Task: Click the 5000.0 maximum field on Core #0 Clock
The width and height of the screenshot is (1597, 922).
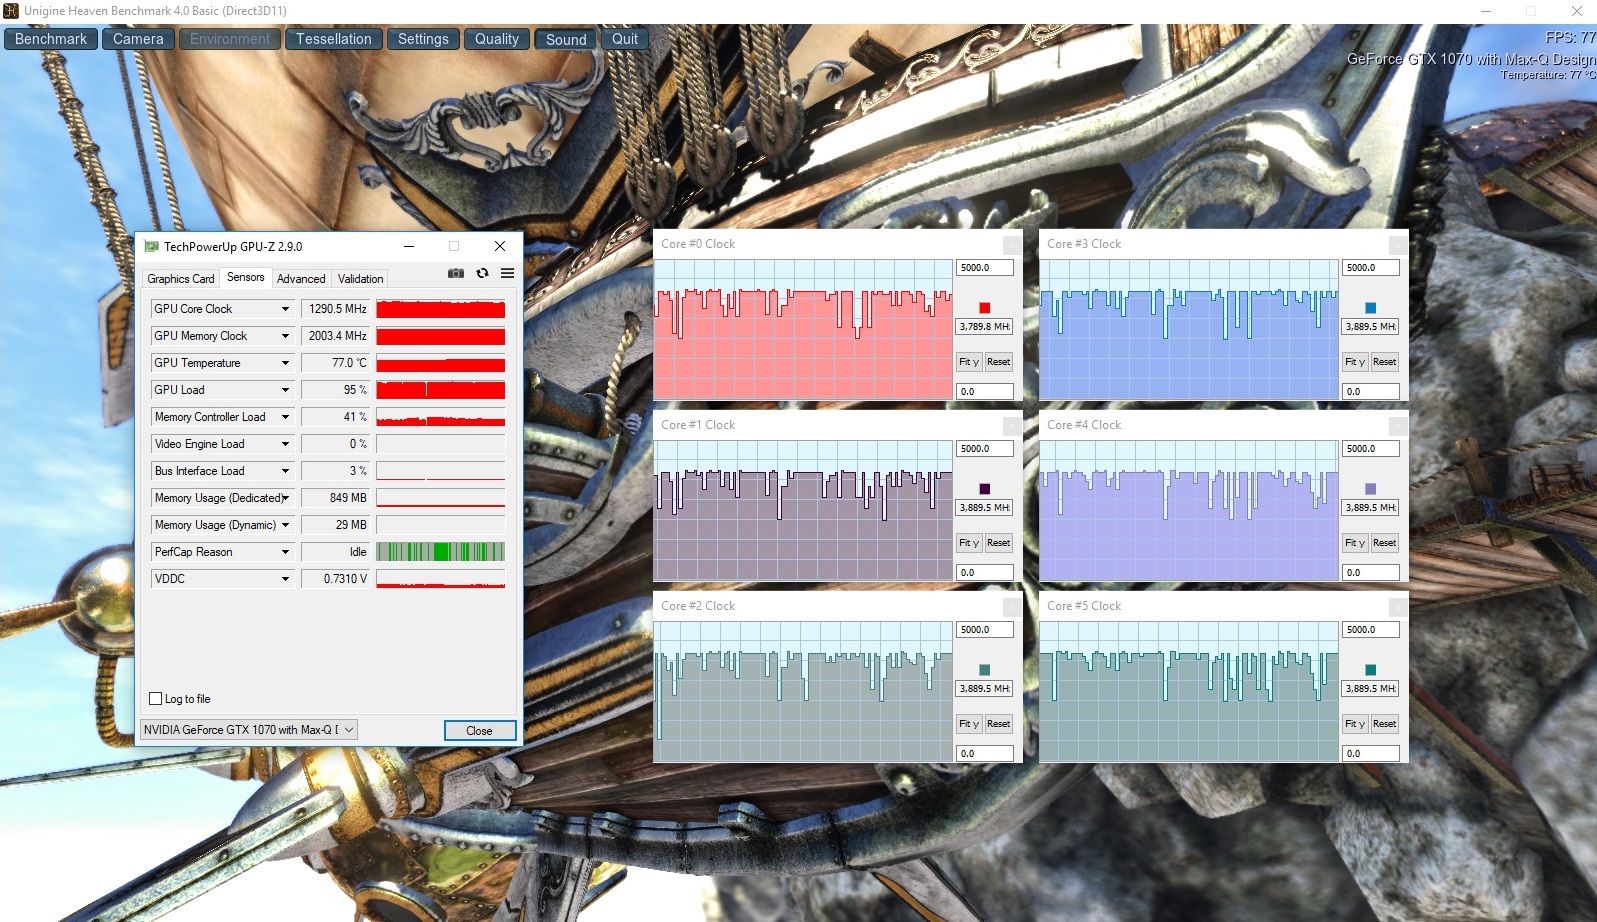Action: [985, 268]
